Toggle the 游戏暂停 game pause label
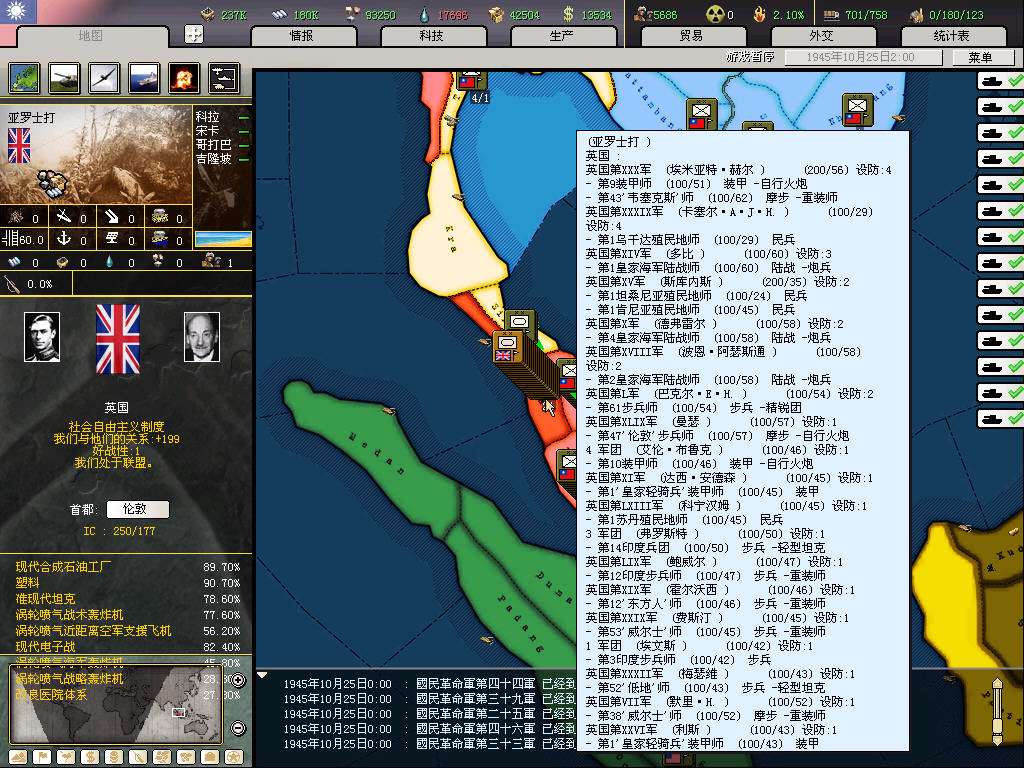Screen dimensions: 1024x768 pyautogui.click(x=750, y=58)
